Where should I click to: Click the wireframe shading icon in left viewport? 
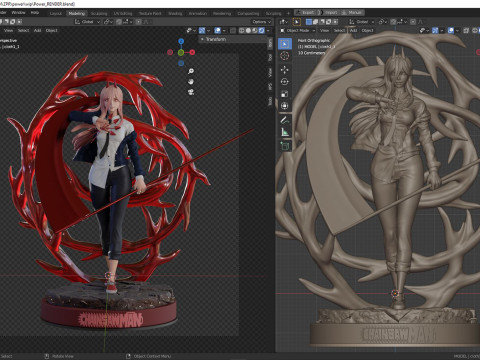click(x=242, y=30)
